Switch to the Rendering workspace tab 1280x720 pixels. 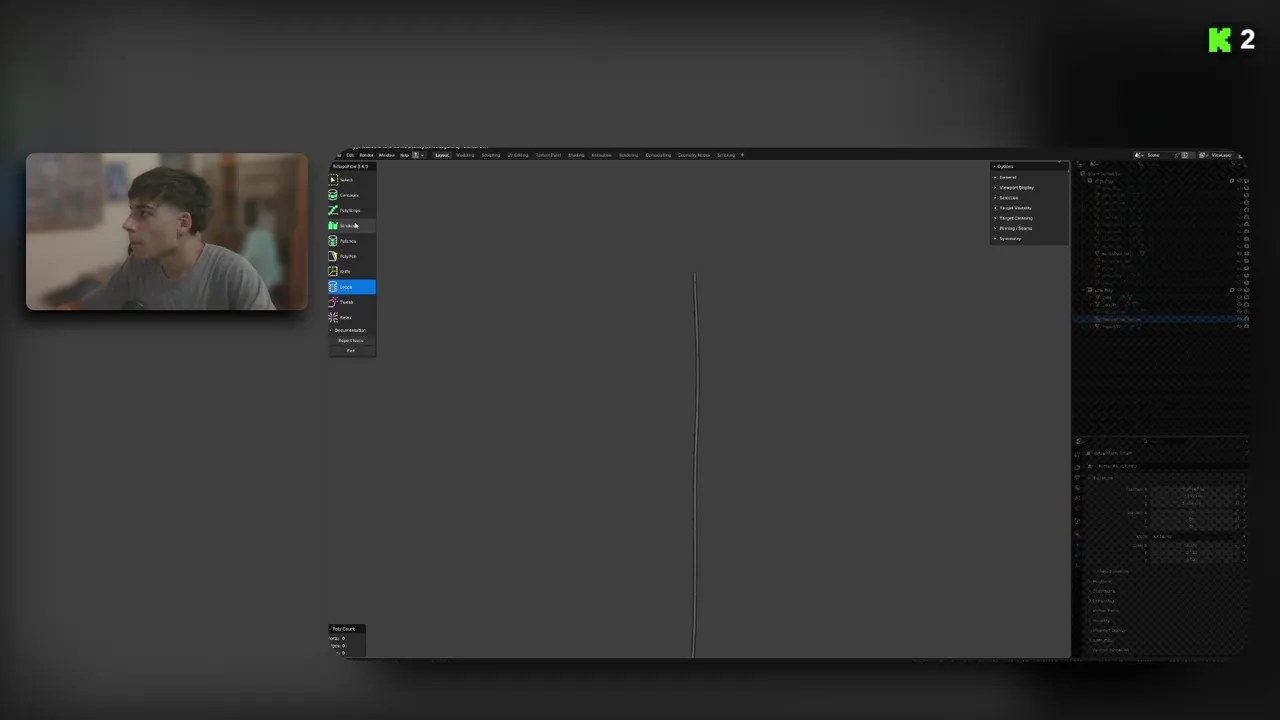[x=628, y=155]
